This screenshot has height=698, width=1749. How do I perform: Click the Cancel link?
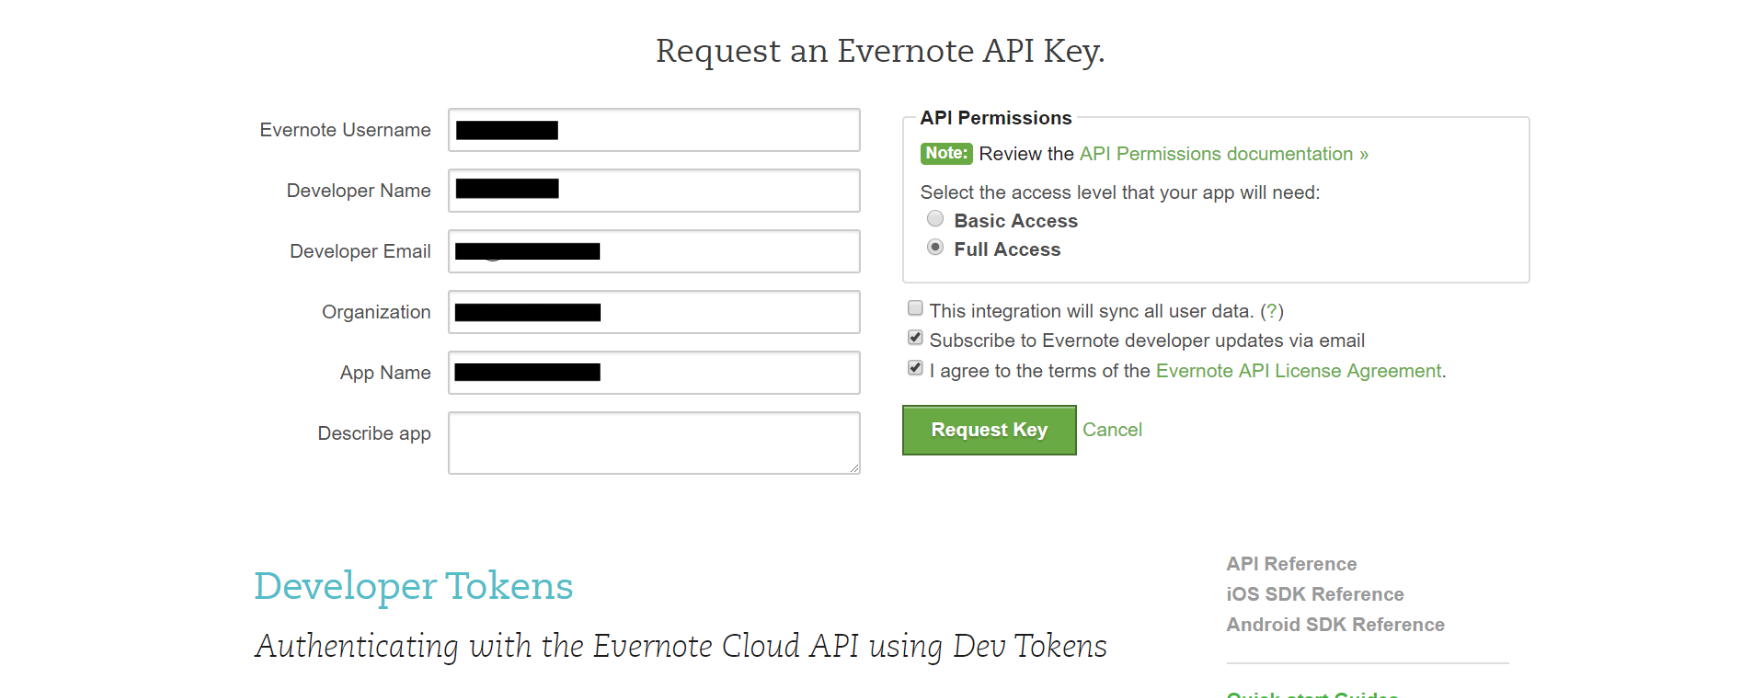(x=1112, y=430)
